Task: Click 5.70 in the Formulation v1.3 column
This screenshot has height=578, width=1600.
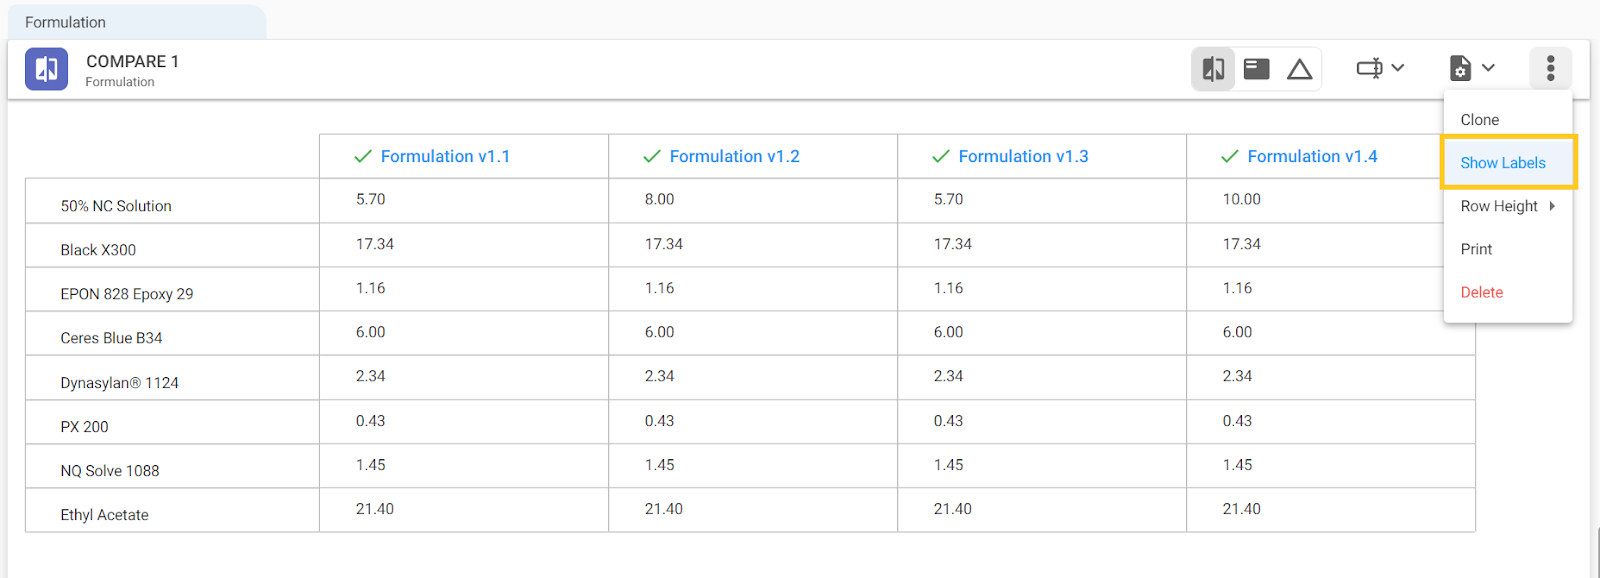Action: 948,199
